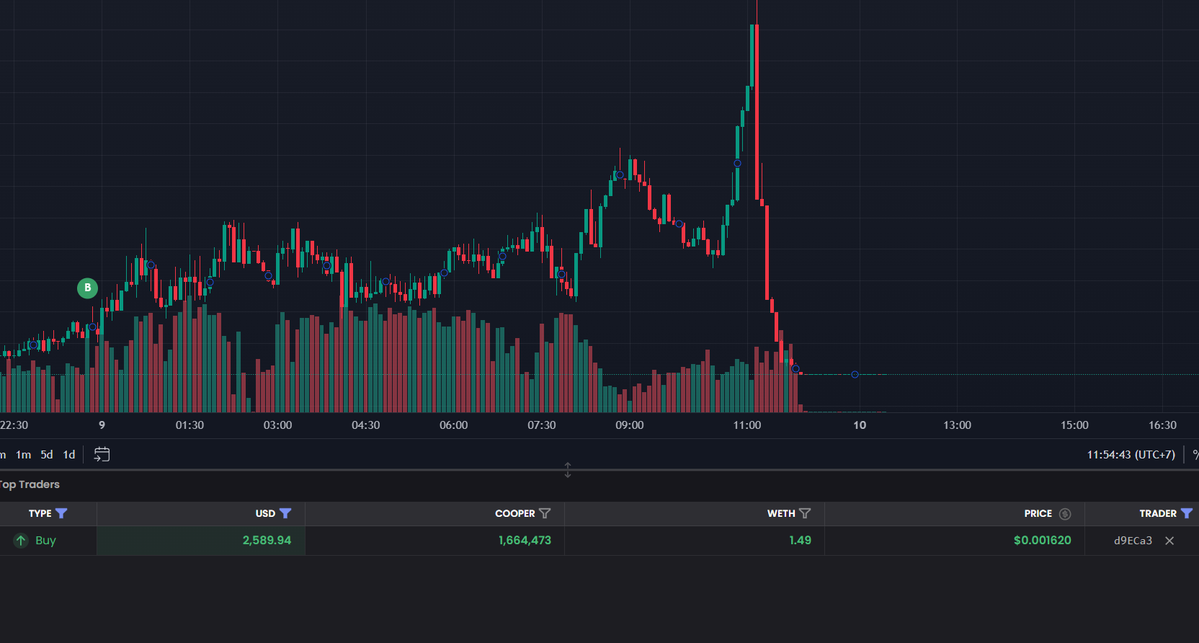Screen dimensions: 1199x643
Task: Toggle the PRICE currency dollar icon
Action: coord(1064,514)
